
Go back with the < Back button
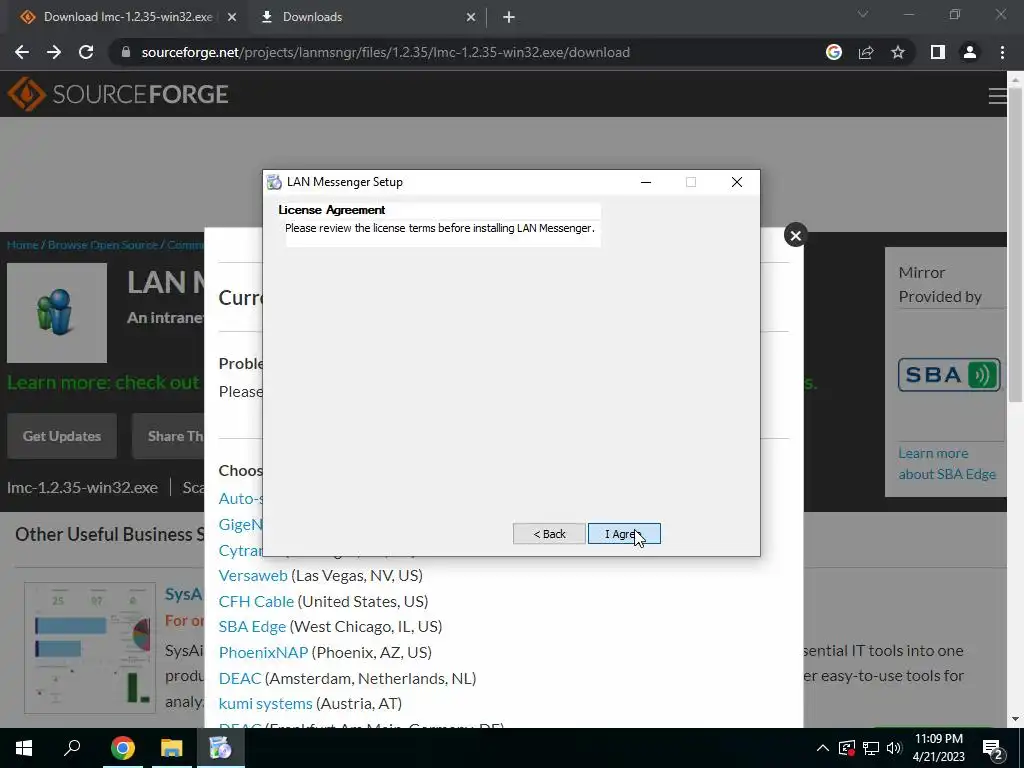pyautogui.click(x=549, y=534)
